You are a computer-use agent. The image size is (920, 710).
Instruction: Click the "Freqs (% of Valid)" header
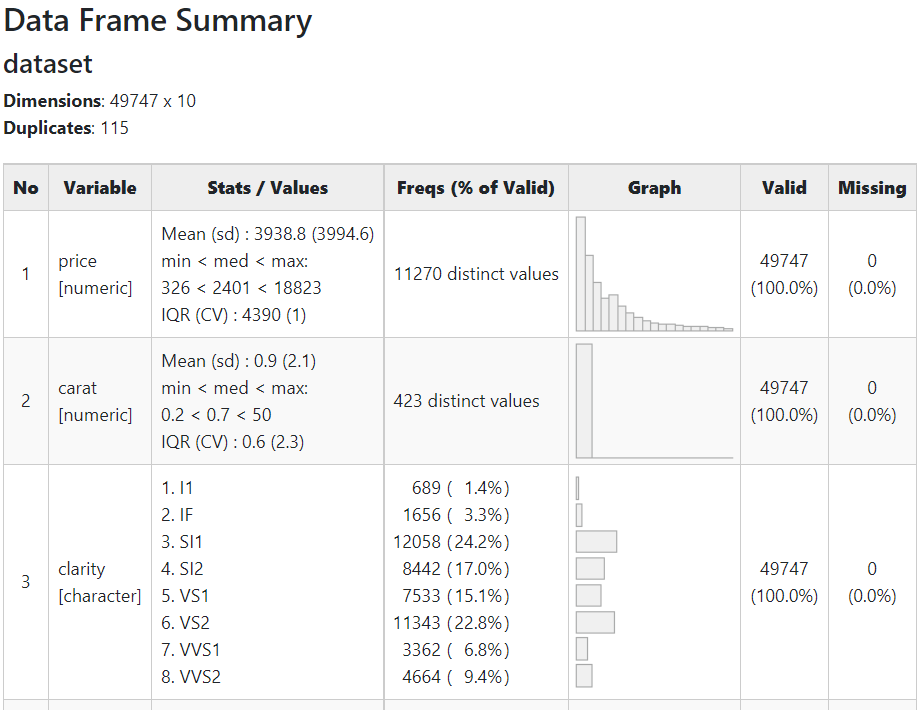coord(476,188)
